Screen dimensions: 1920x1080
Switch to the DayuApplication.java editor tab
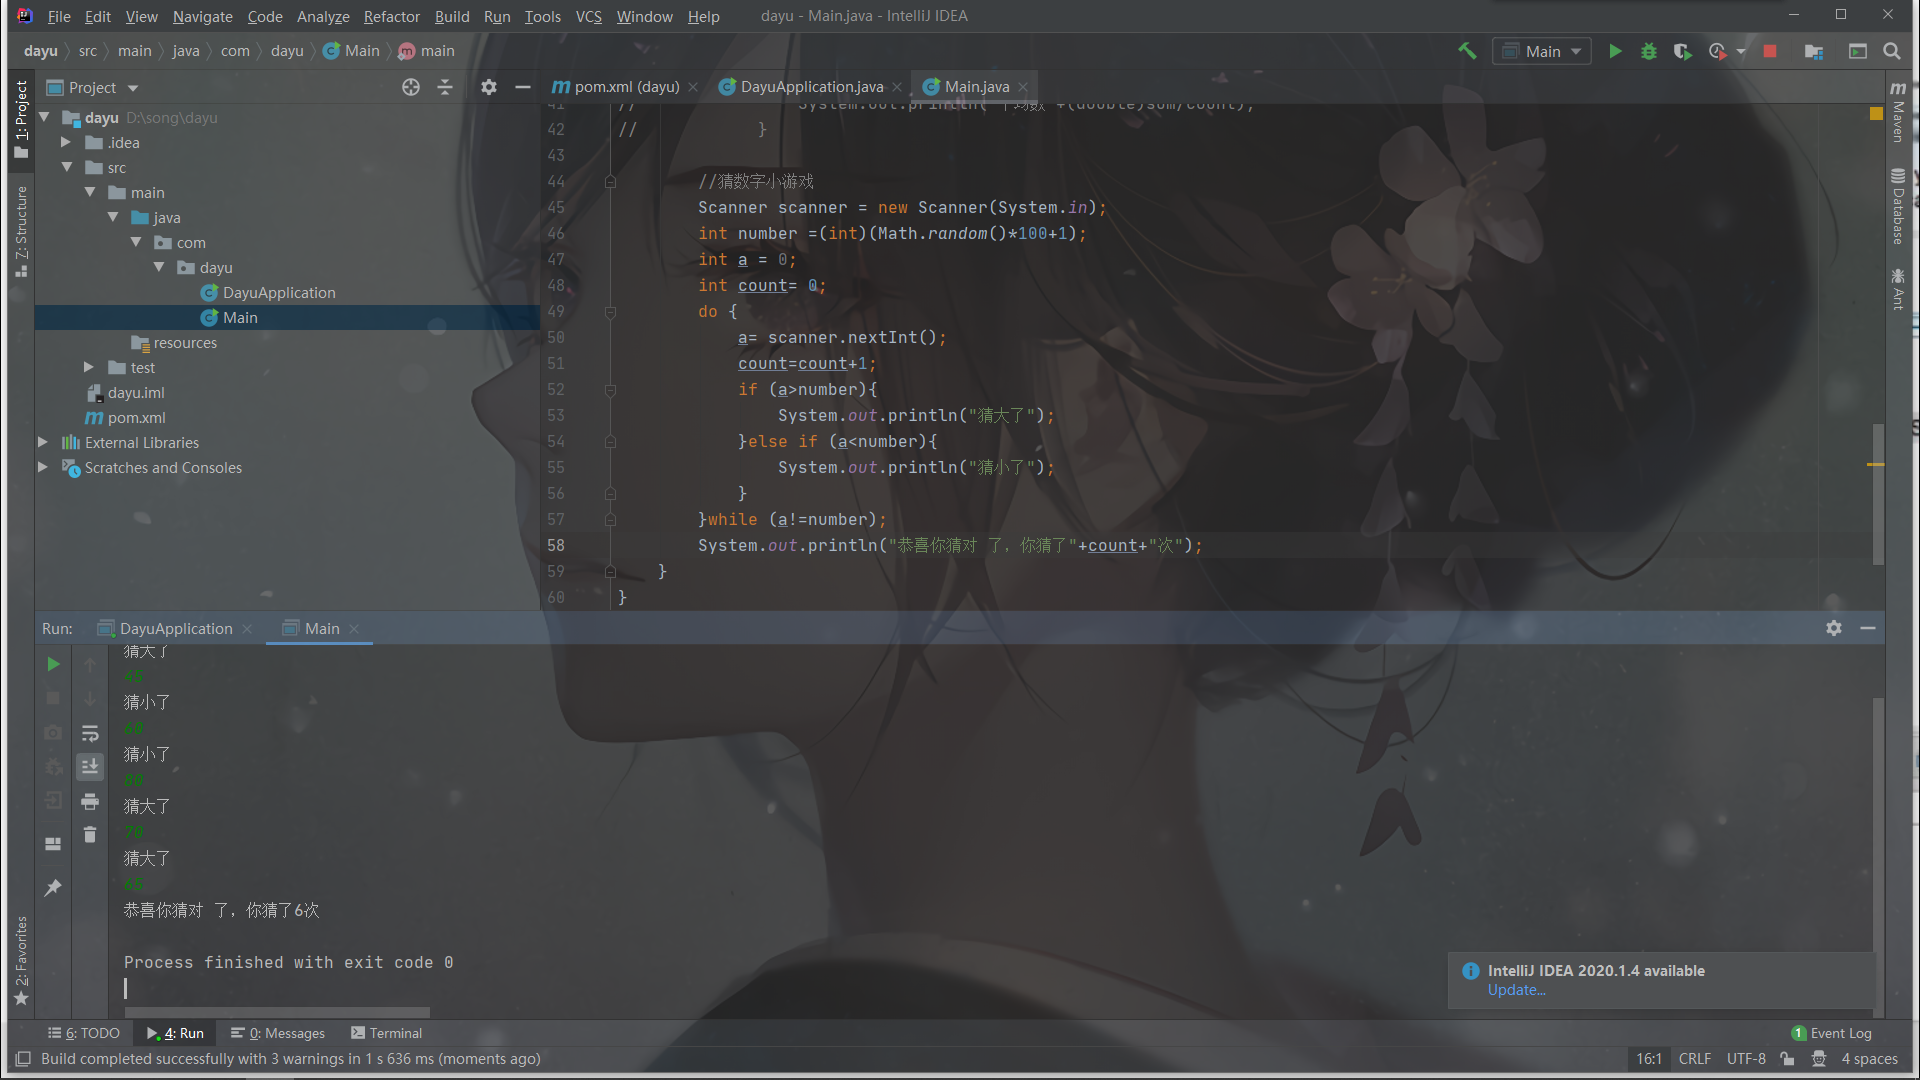click(x=811, y=87)
